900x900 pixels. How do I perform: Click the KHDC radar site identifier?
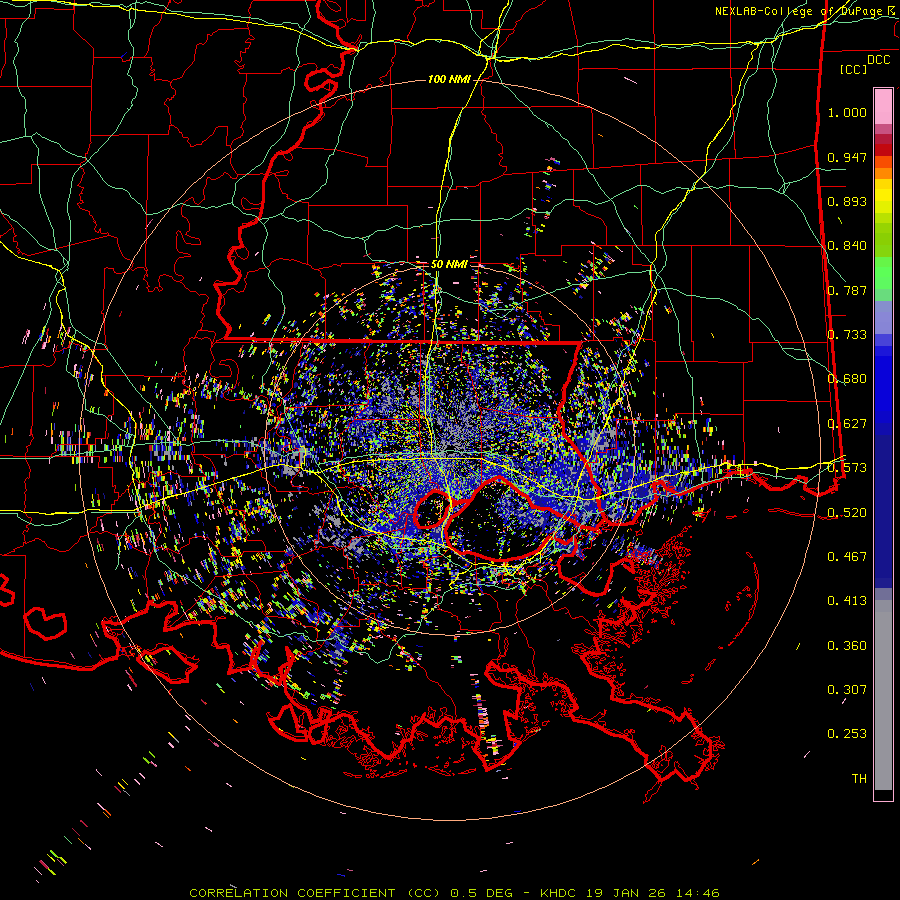(x=560, y=893)
